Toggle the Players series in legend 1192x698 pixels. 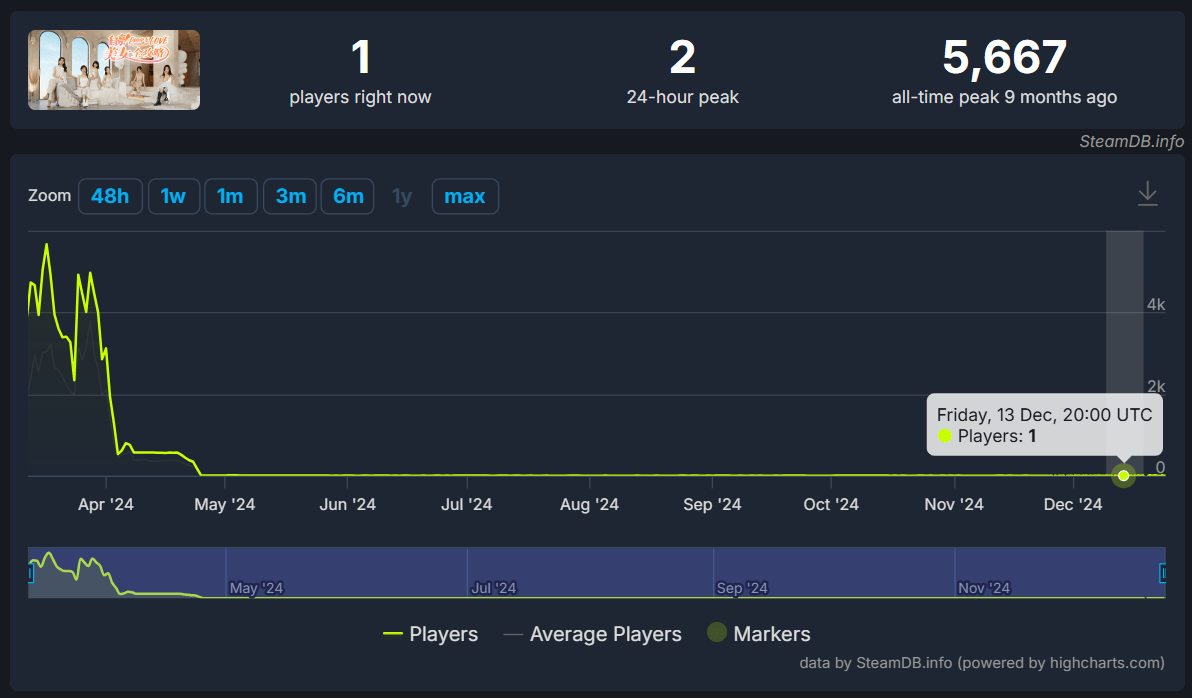[x=431, y=634]
